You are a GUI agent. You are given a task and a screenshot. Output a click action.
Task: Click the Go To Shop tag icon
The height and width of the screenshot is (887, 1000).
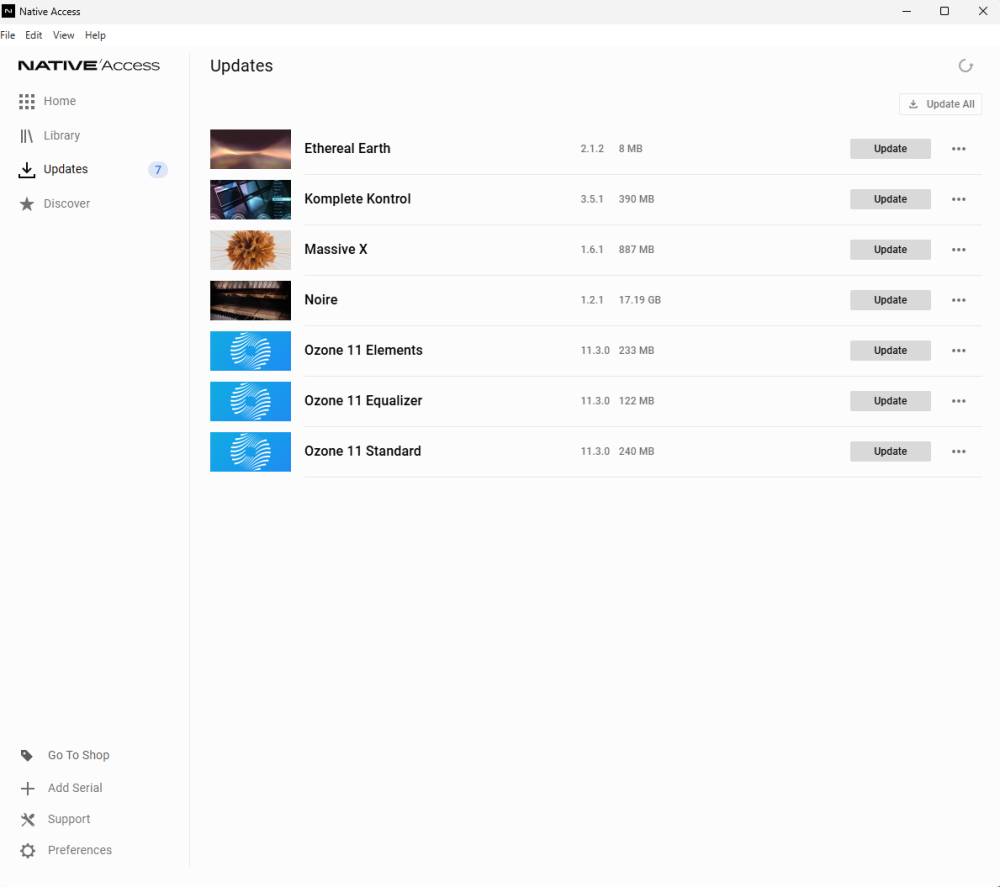coord(27,756)
